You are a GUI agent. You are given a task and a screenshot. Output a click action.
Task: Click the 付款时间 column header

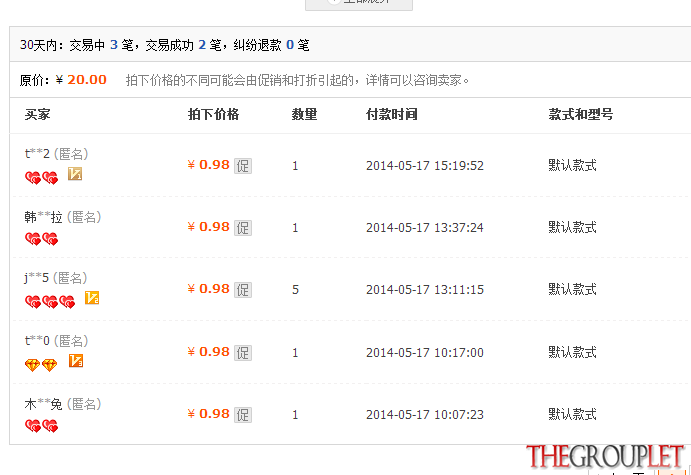pyautogui.click(x=392, y=115)
